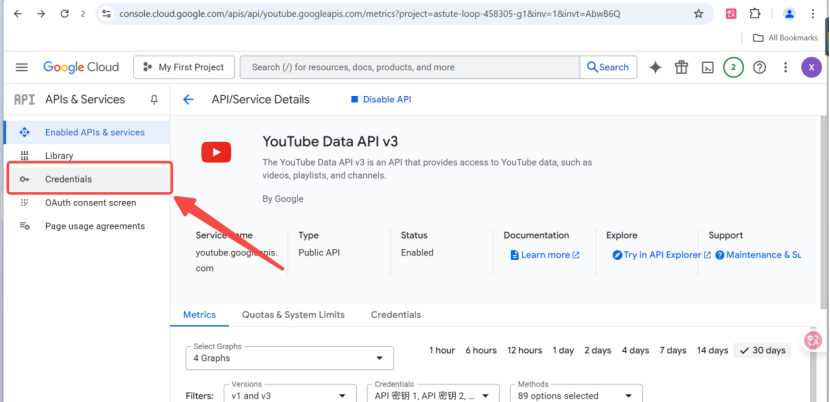Open the Google Cloud navigation hamburger menu
Screen dimensions: 830x402
22,67
